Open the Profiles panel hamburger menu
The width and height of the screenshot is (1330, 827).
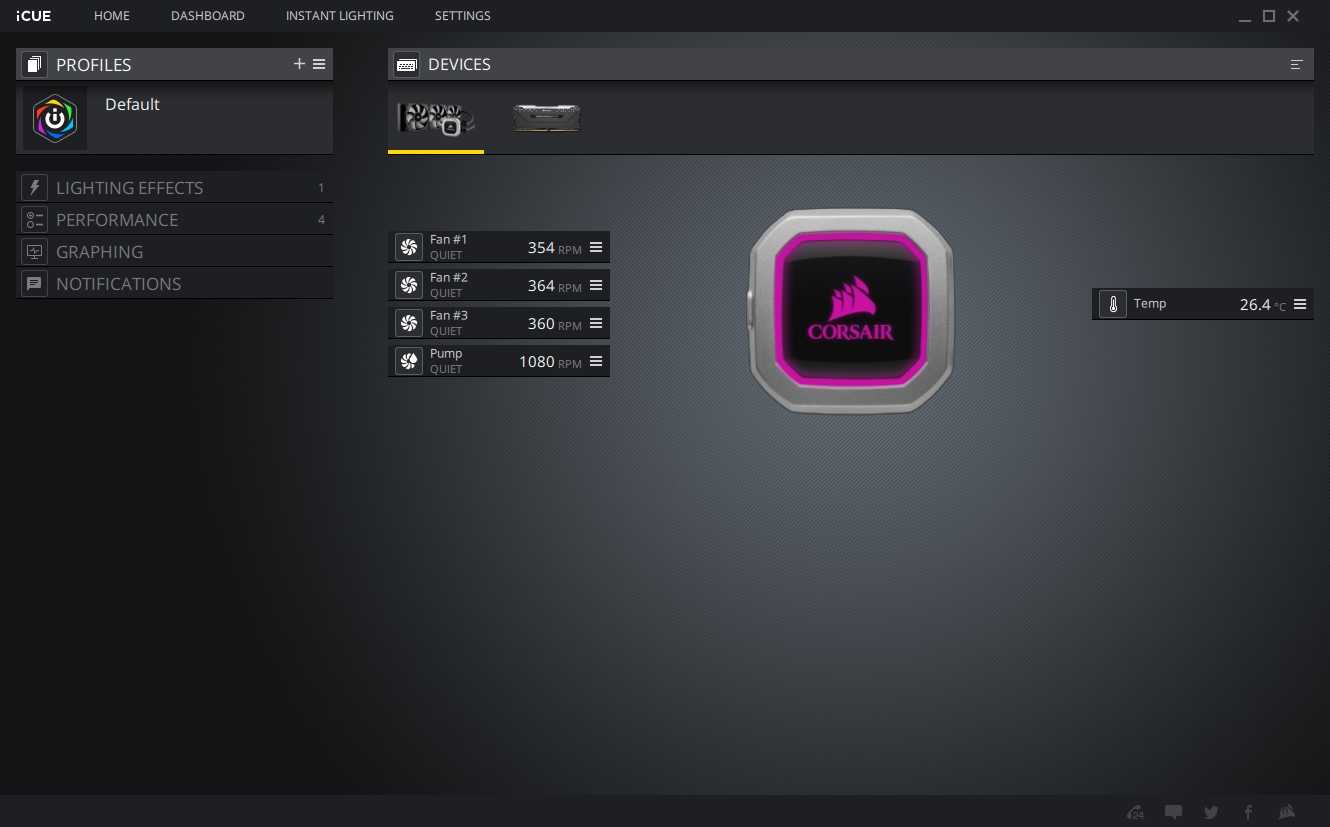319,64
